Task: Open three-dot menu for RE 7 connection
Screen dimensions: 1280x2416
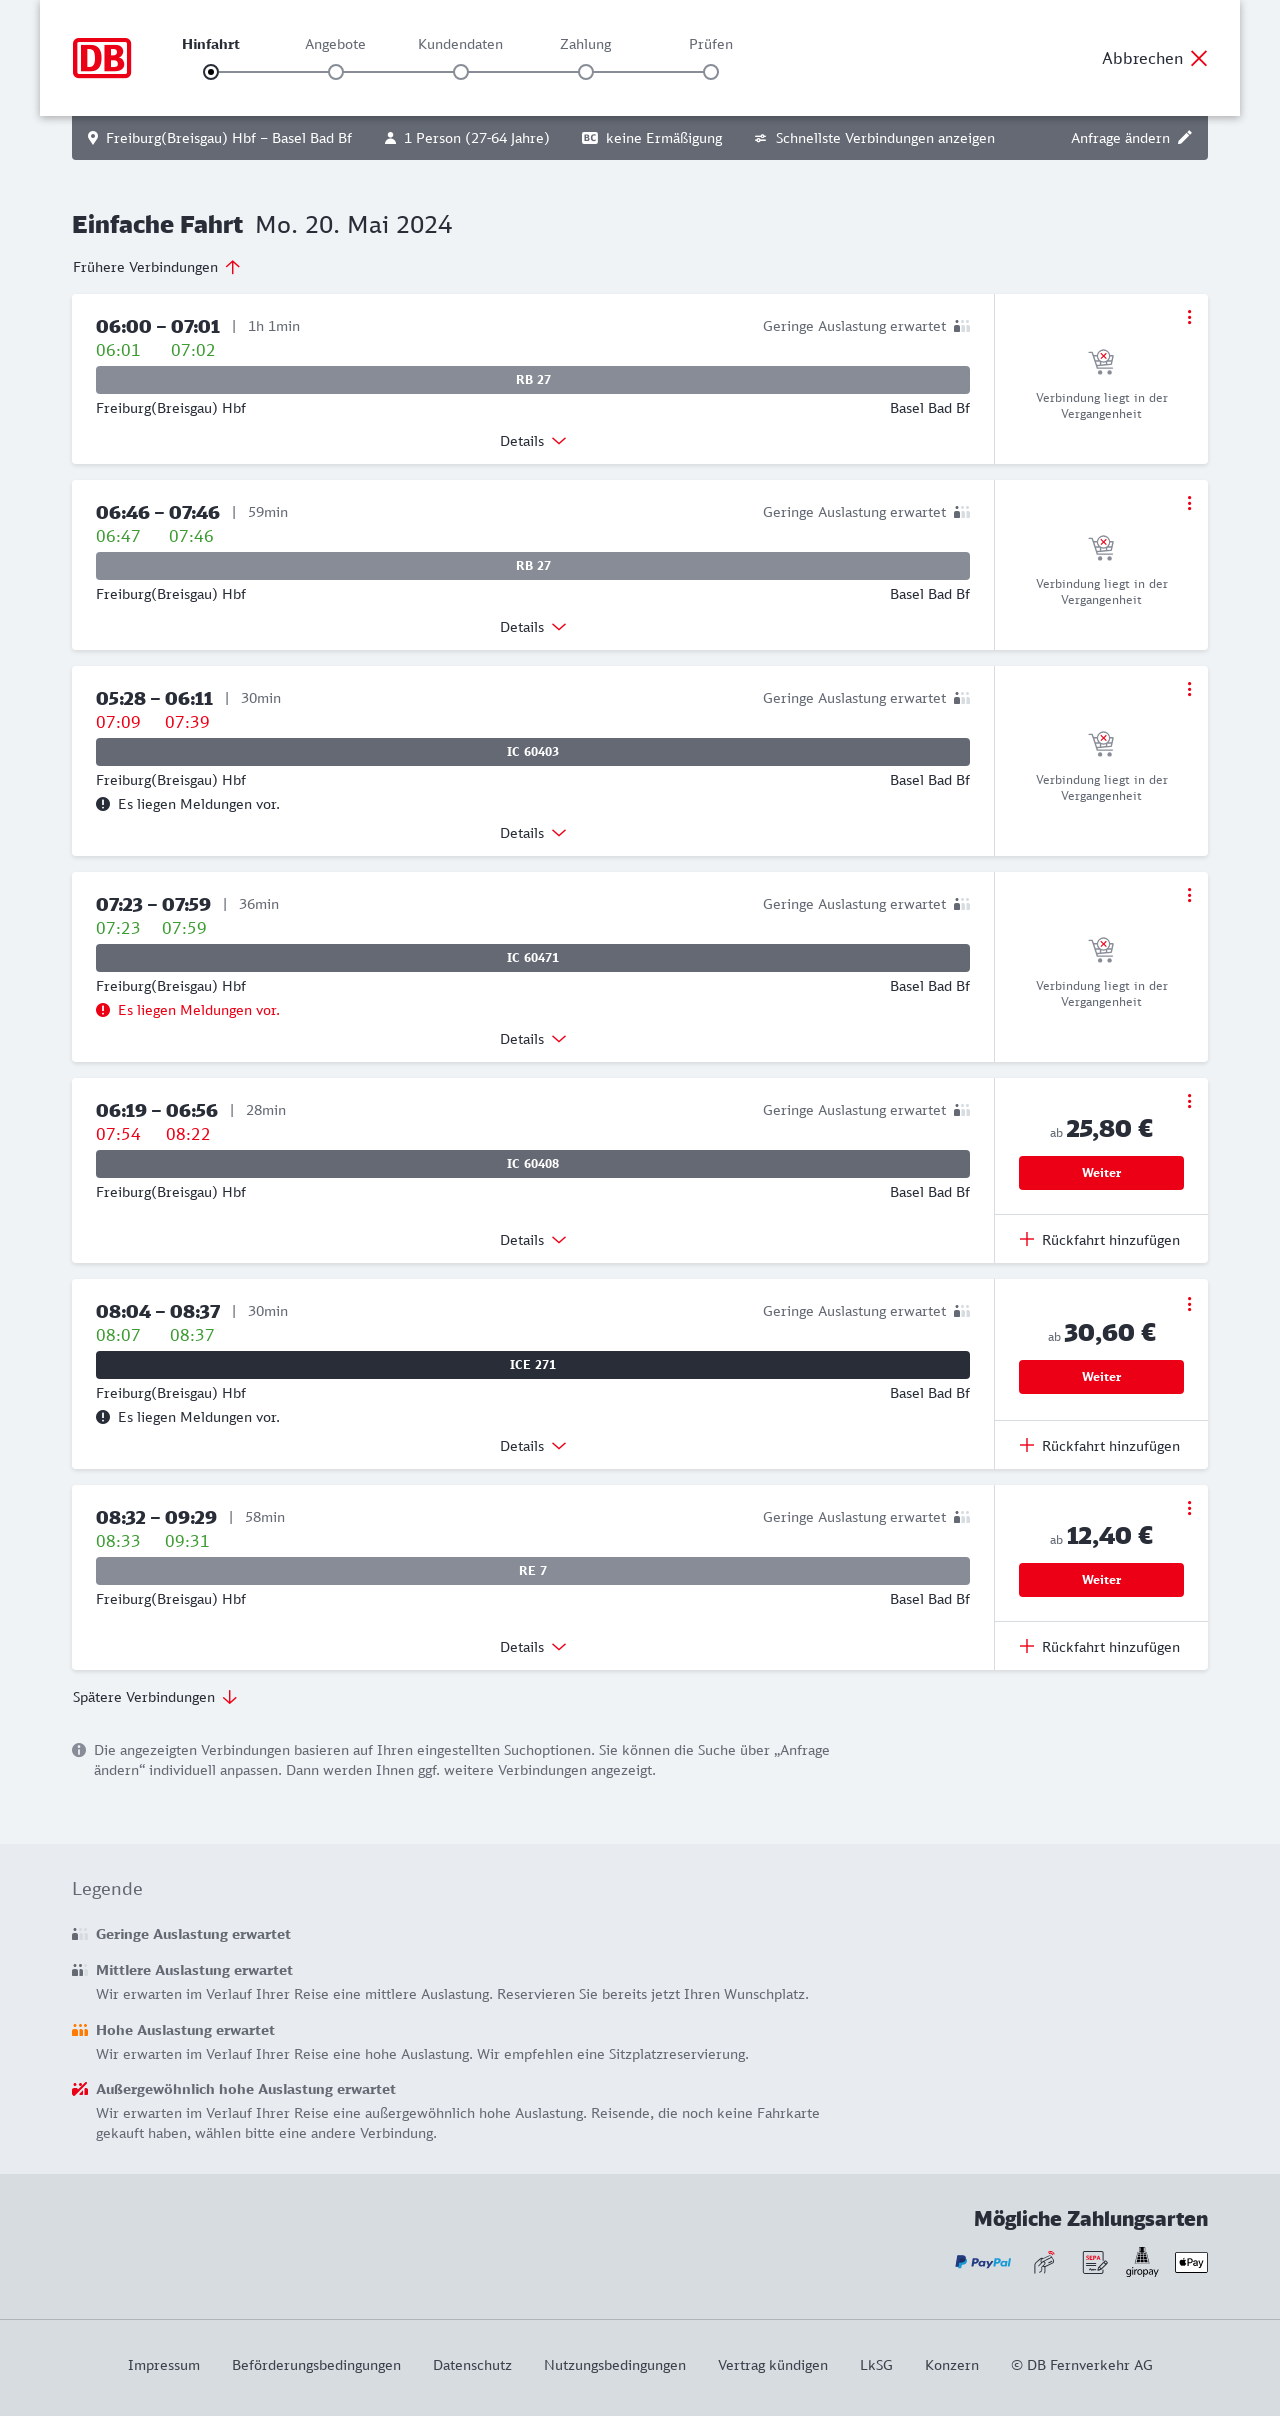Action: pyautogui.click(x=1189, y=1508)
